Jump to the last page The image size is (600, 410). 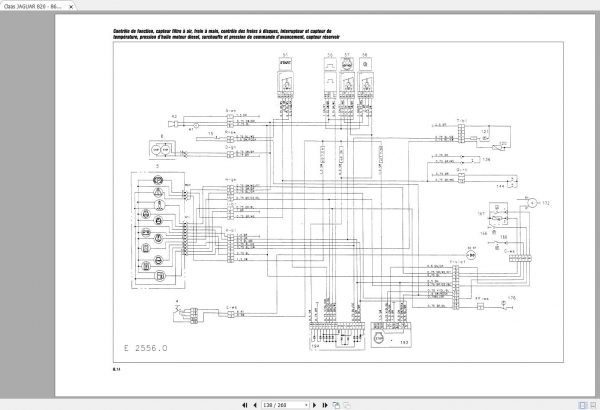(325, 405)
